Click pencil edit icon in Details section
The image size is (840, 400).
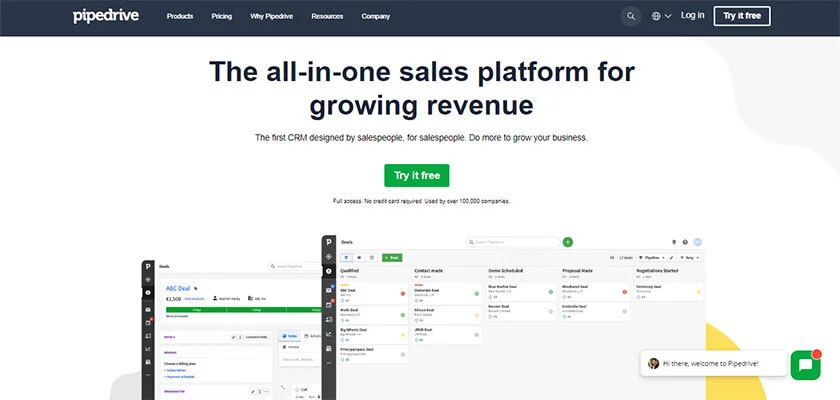[233, 337]
